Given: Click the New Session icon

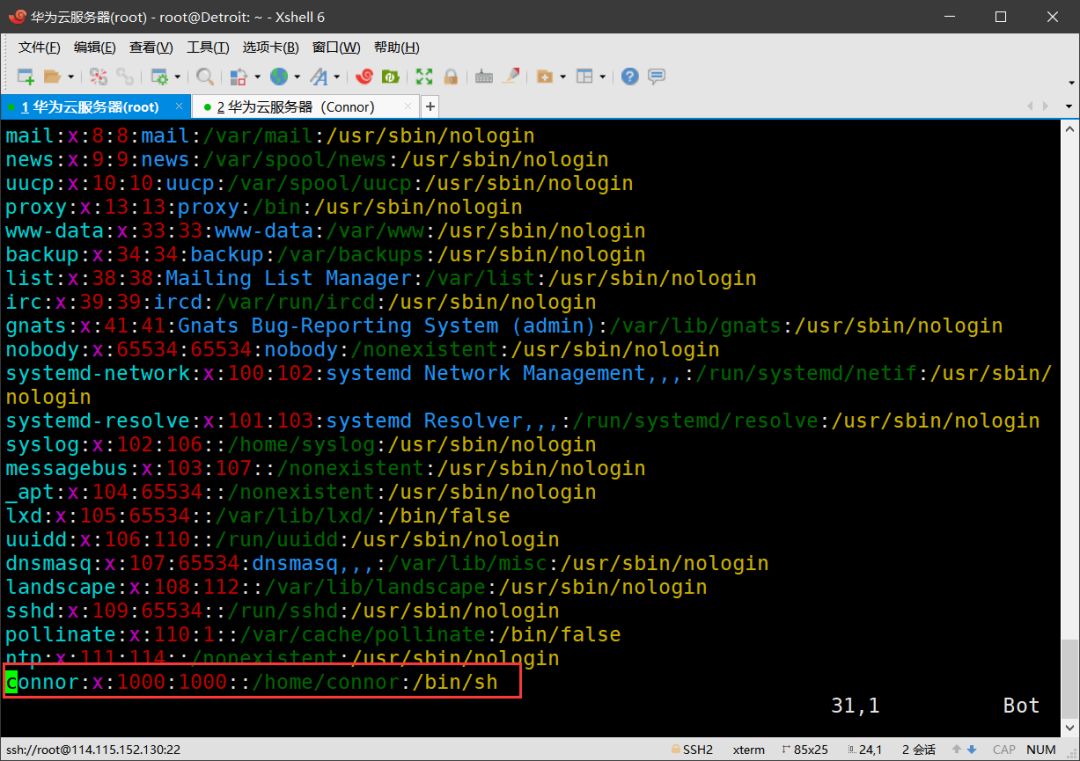Looking at the screenshot, I should (x=25, y=76).
